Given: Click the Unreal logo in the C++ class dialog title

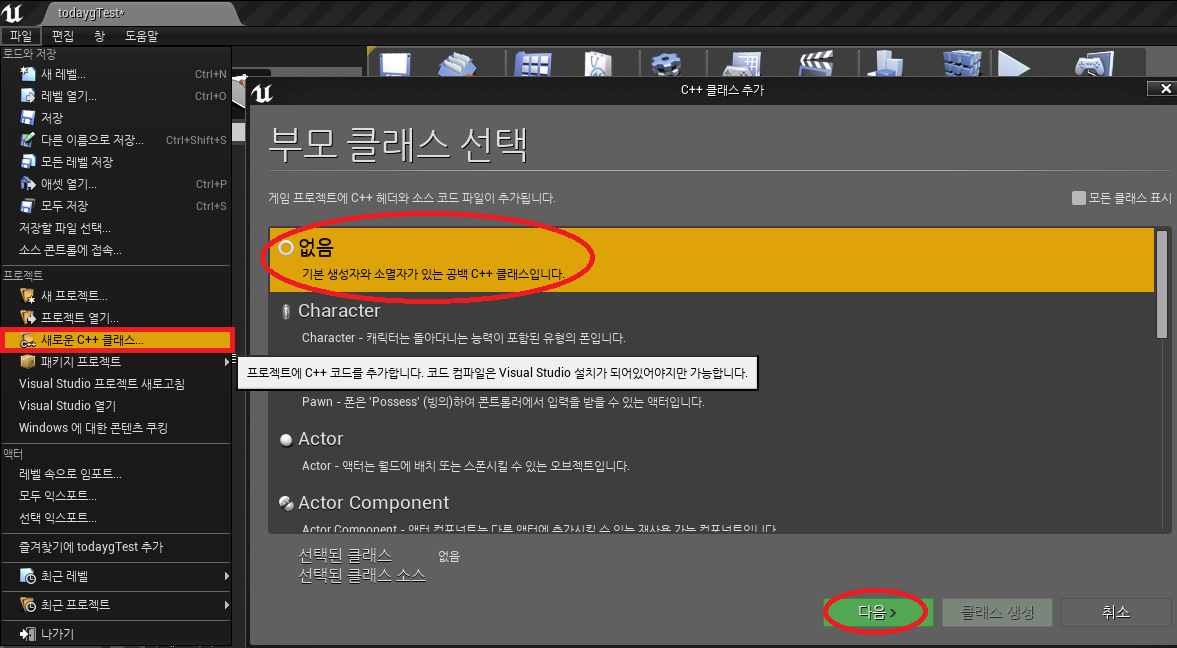Looking at the screenshot, I should [x=262, y=91].
